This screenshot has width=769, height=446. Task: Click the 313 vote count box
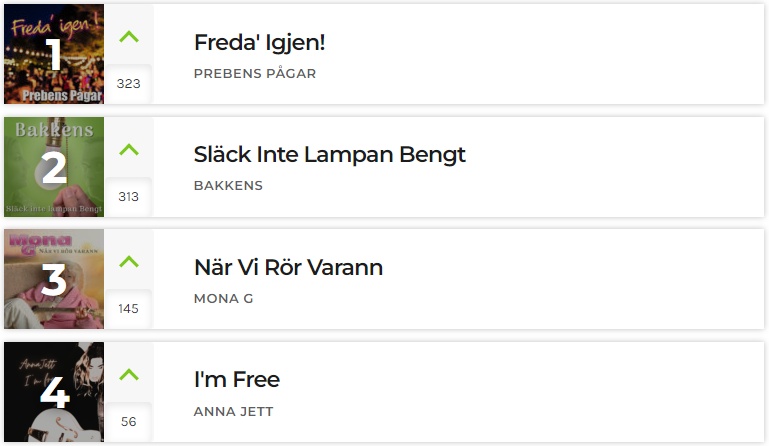(128, 197)
